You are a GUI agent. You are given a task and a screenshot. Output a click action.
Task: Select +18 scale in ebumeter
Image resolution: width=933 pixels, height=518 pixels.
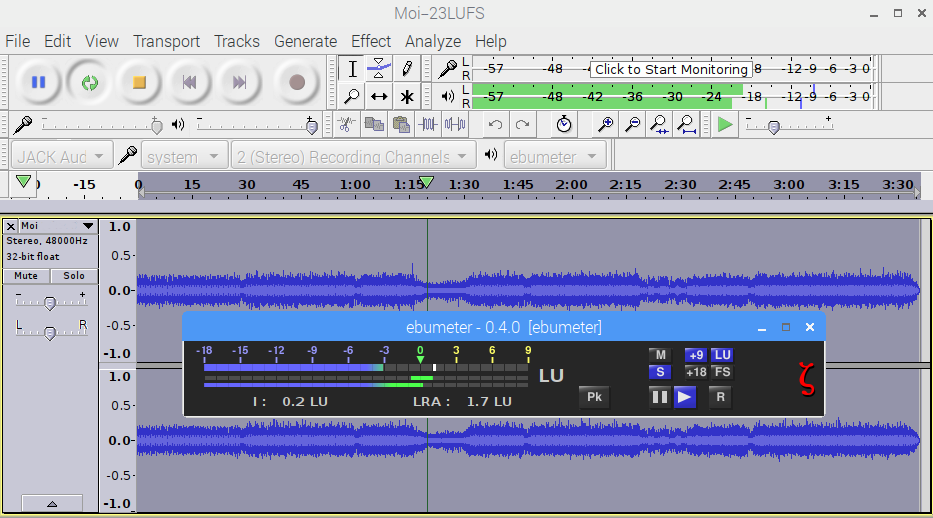click(696, 372)
